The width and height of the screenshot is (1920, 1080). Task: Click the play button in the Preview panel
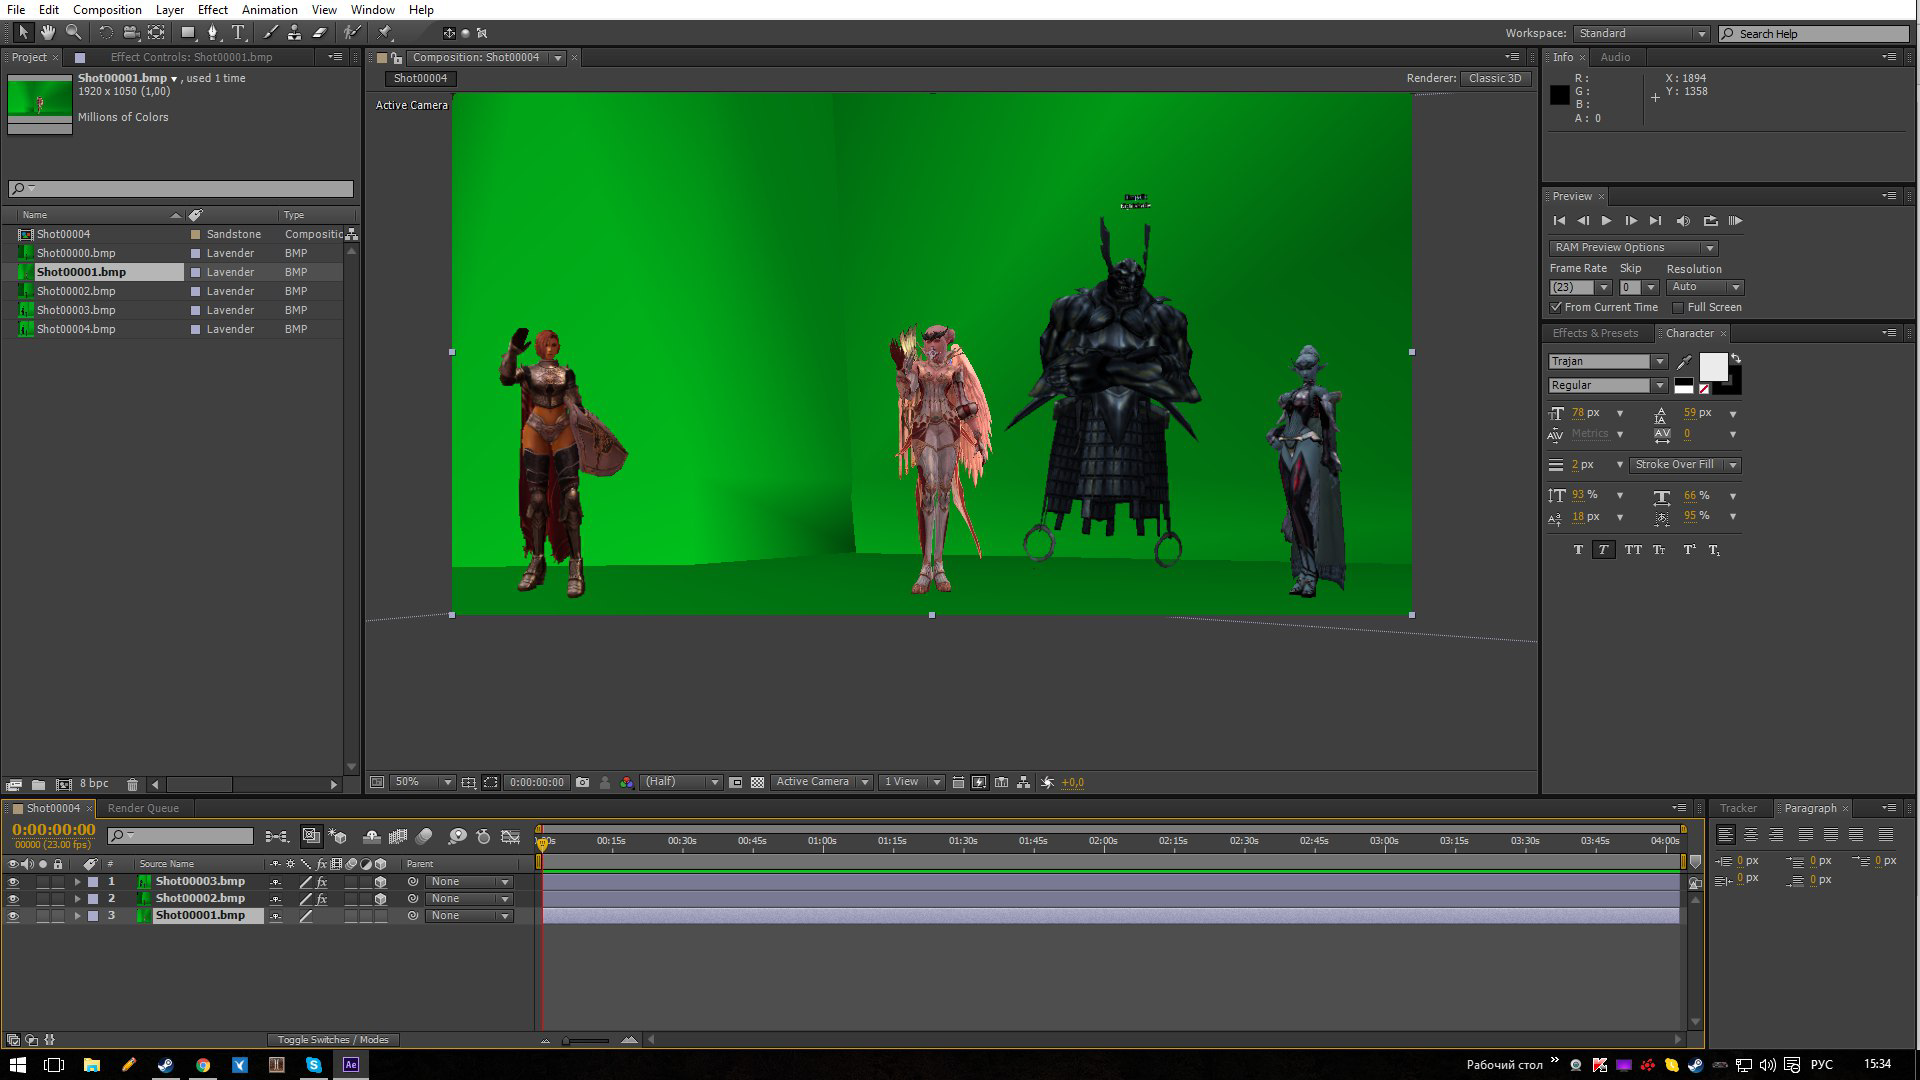click(1606, 221)
